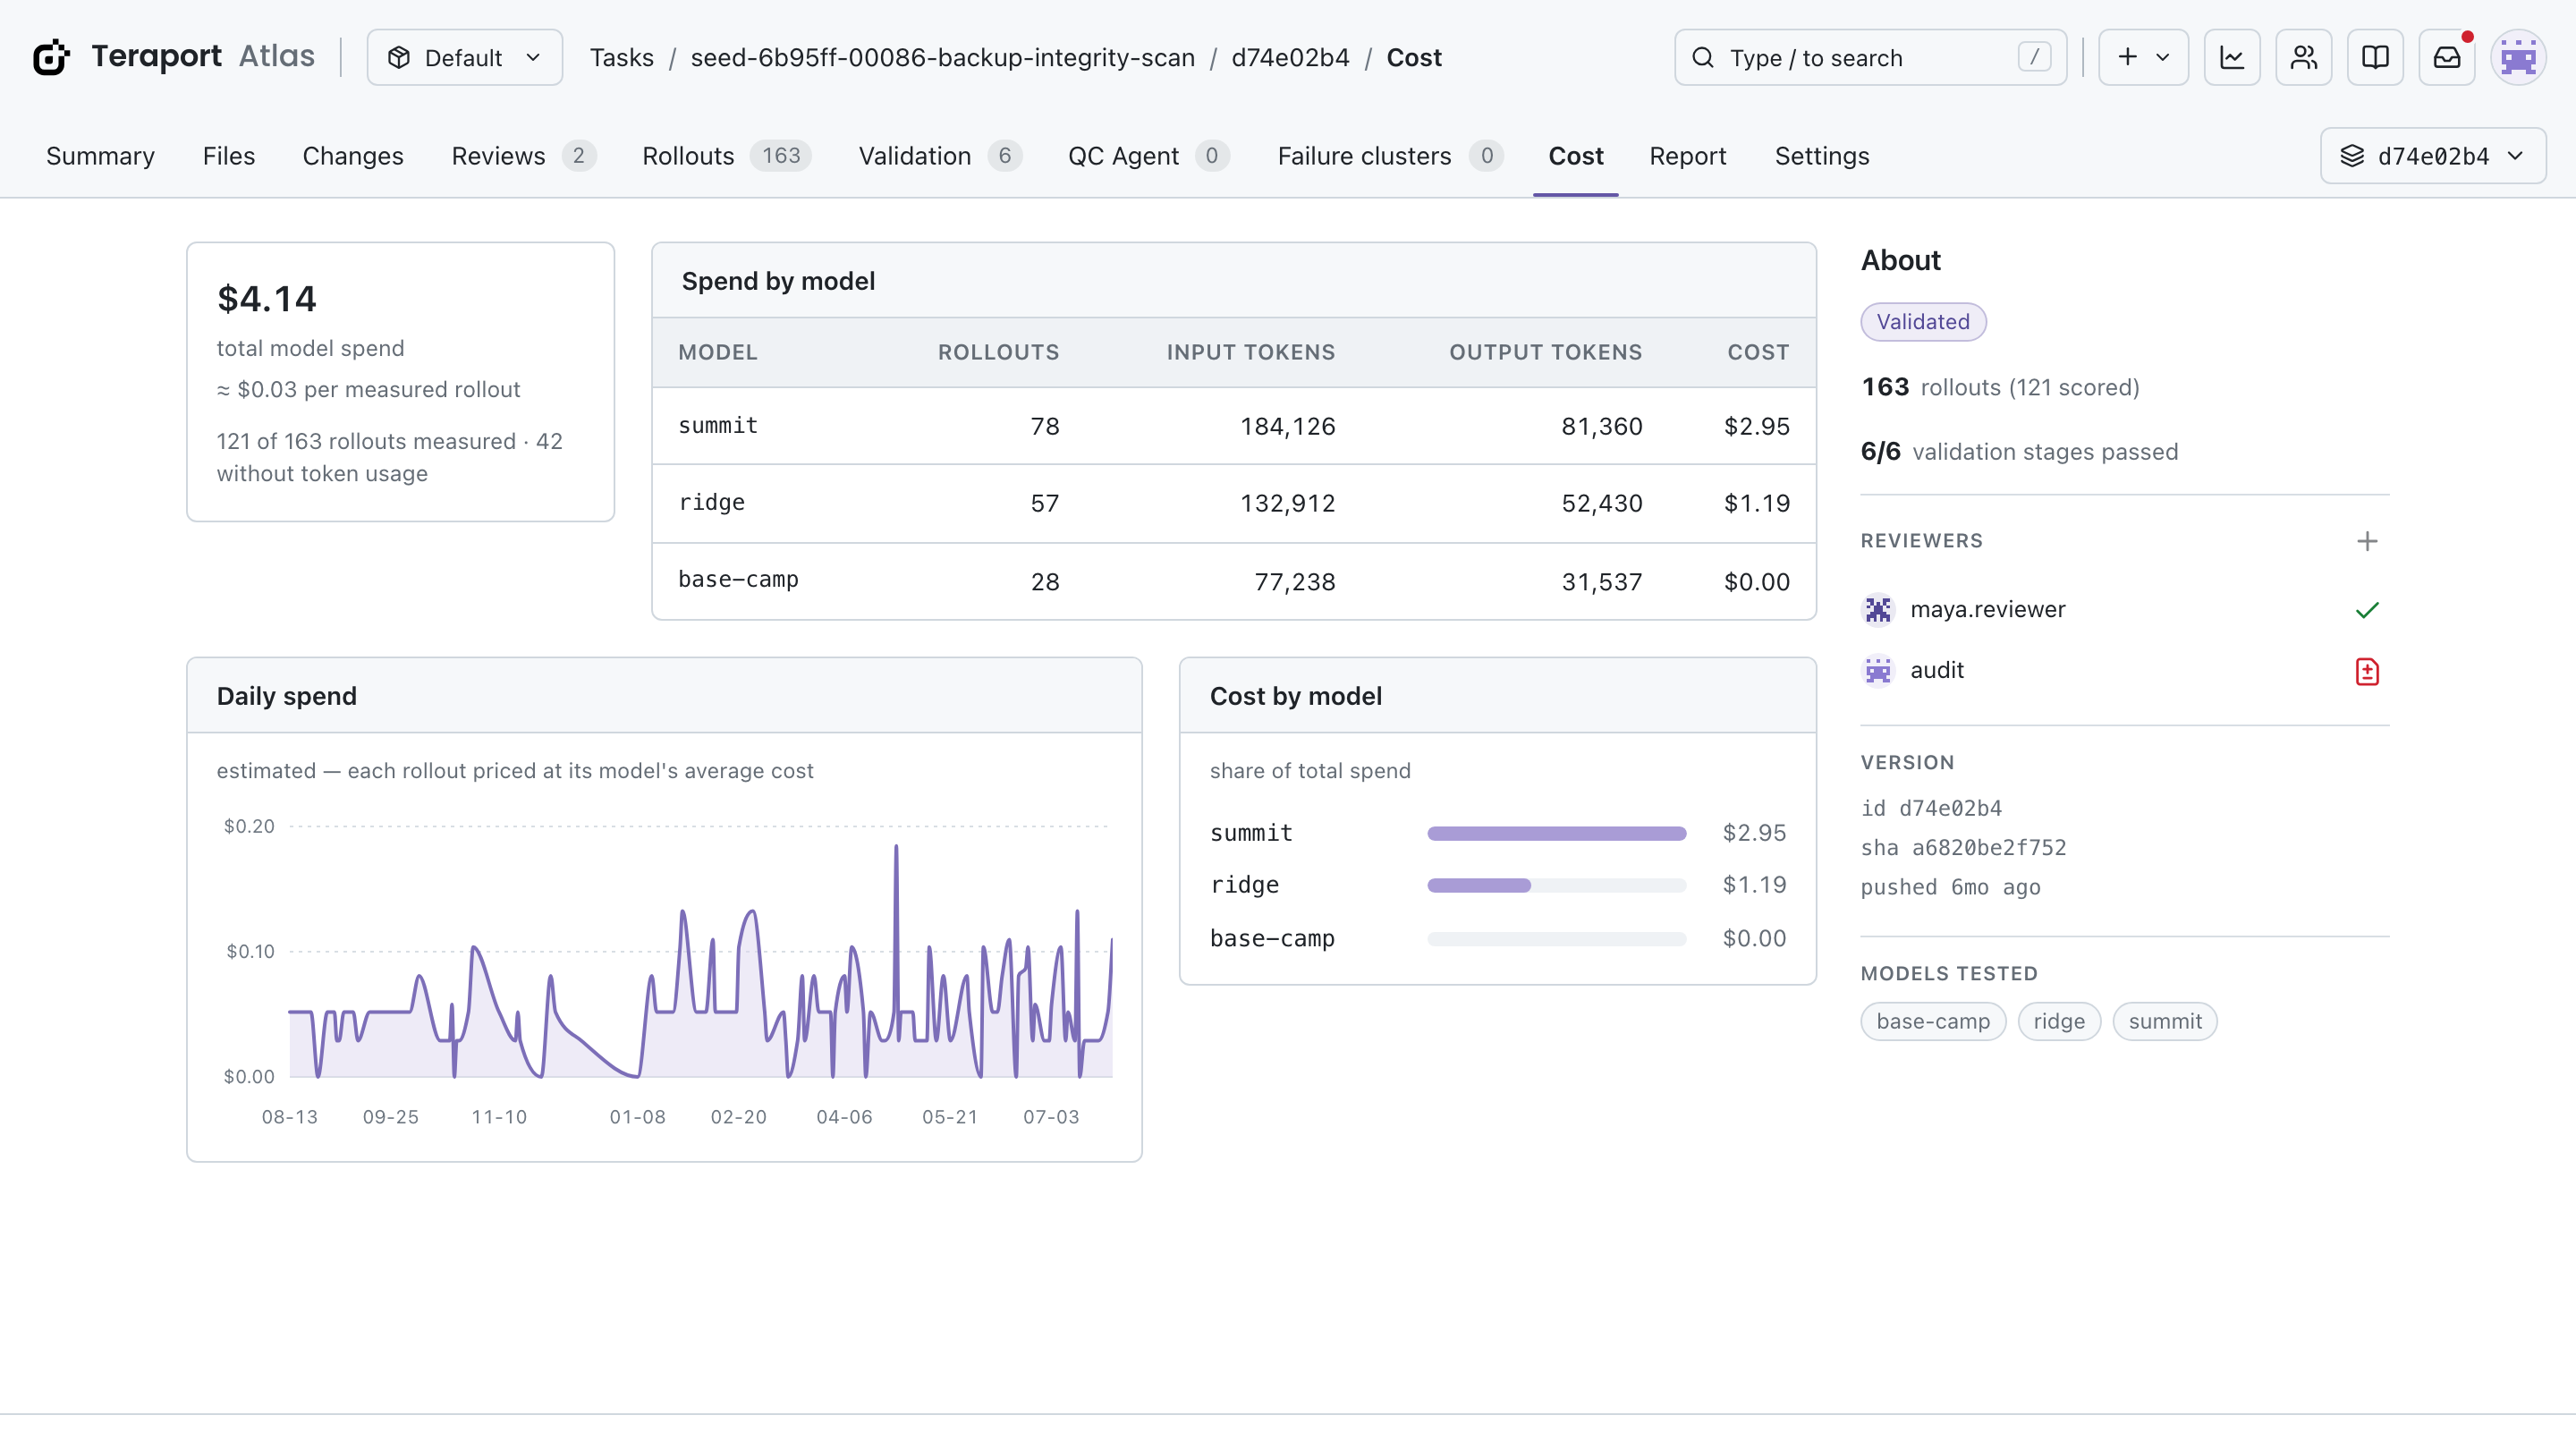
Task: Click the base-camp cost share bar
Action: (x=1556, y=938)
